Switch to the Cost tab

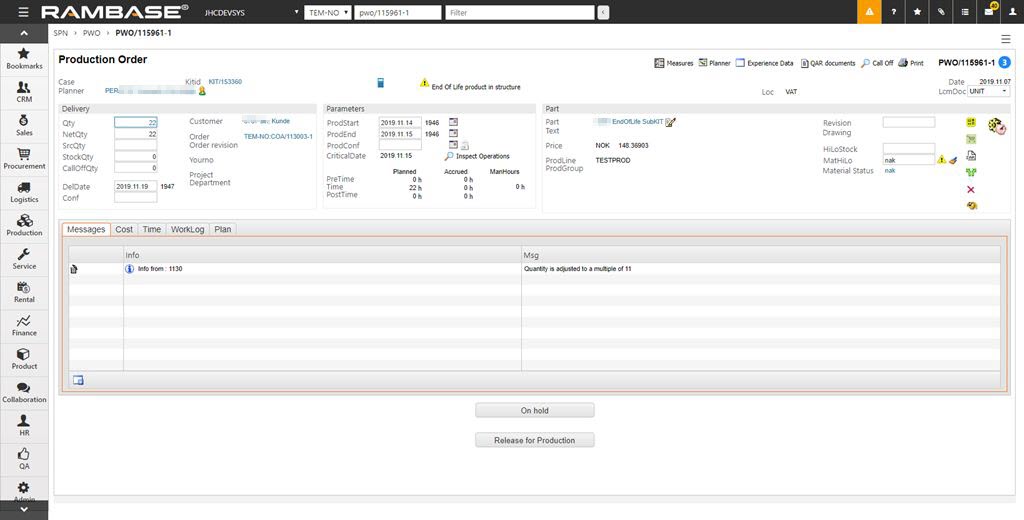click(124, 229)
